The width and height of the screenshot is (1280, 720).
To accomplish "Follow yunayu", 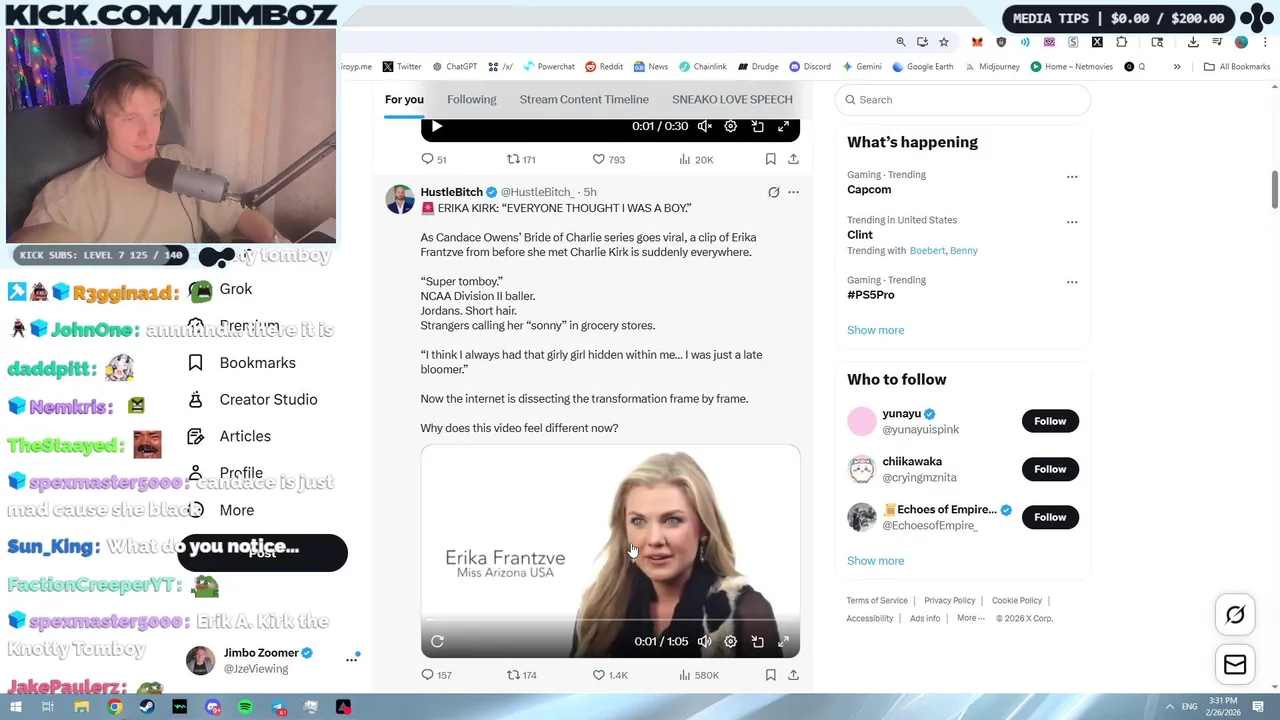I will (1050, 421).
